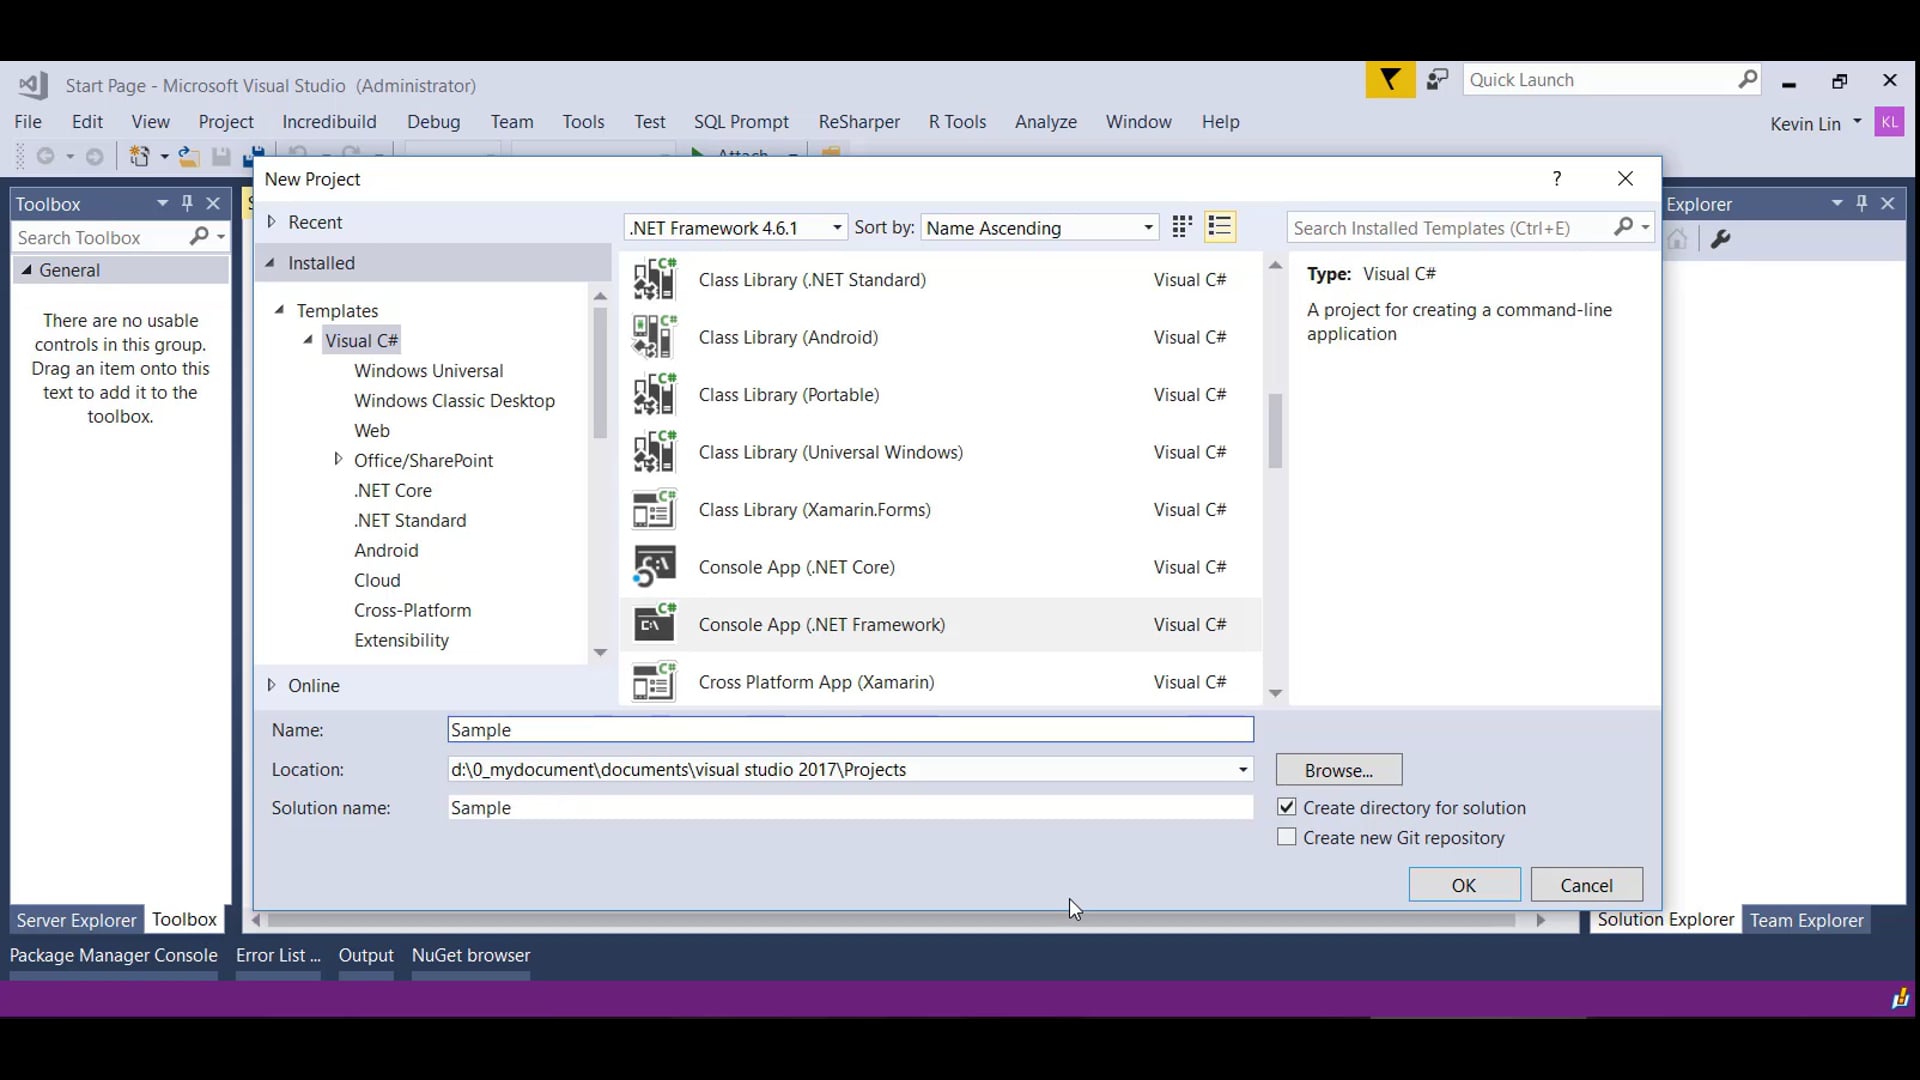Click the OK button

[1464, 885]
